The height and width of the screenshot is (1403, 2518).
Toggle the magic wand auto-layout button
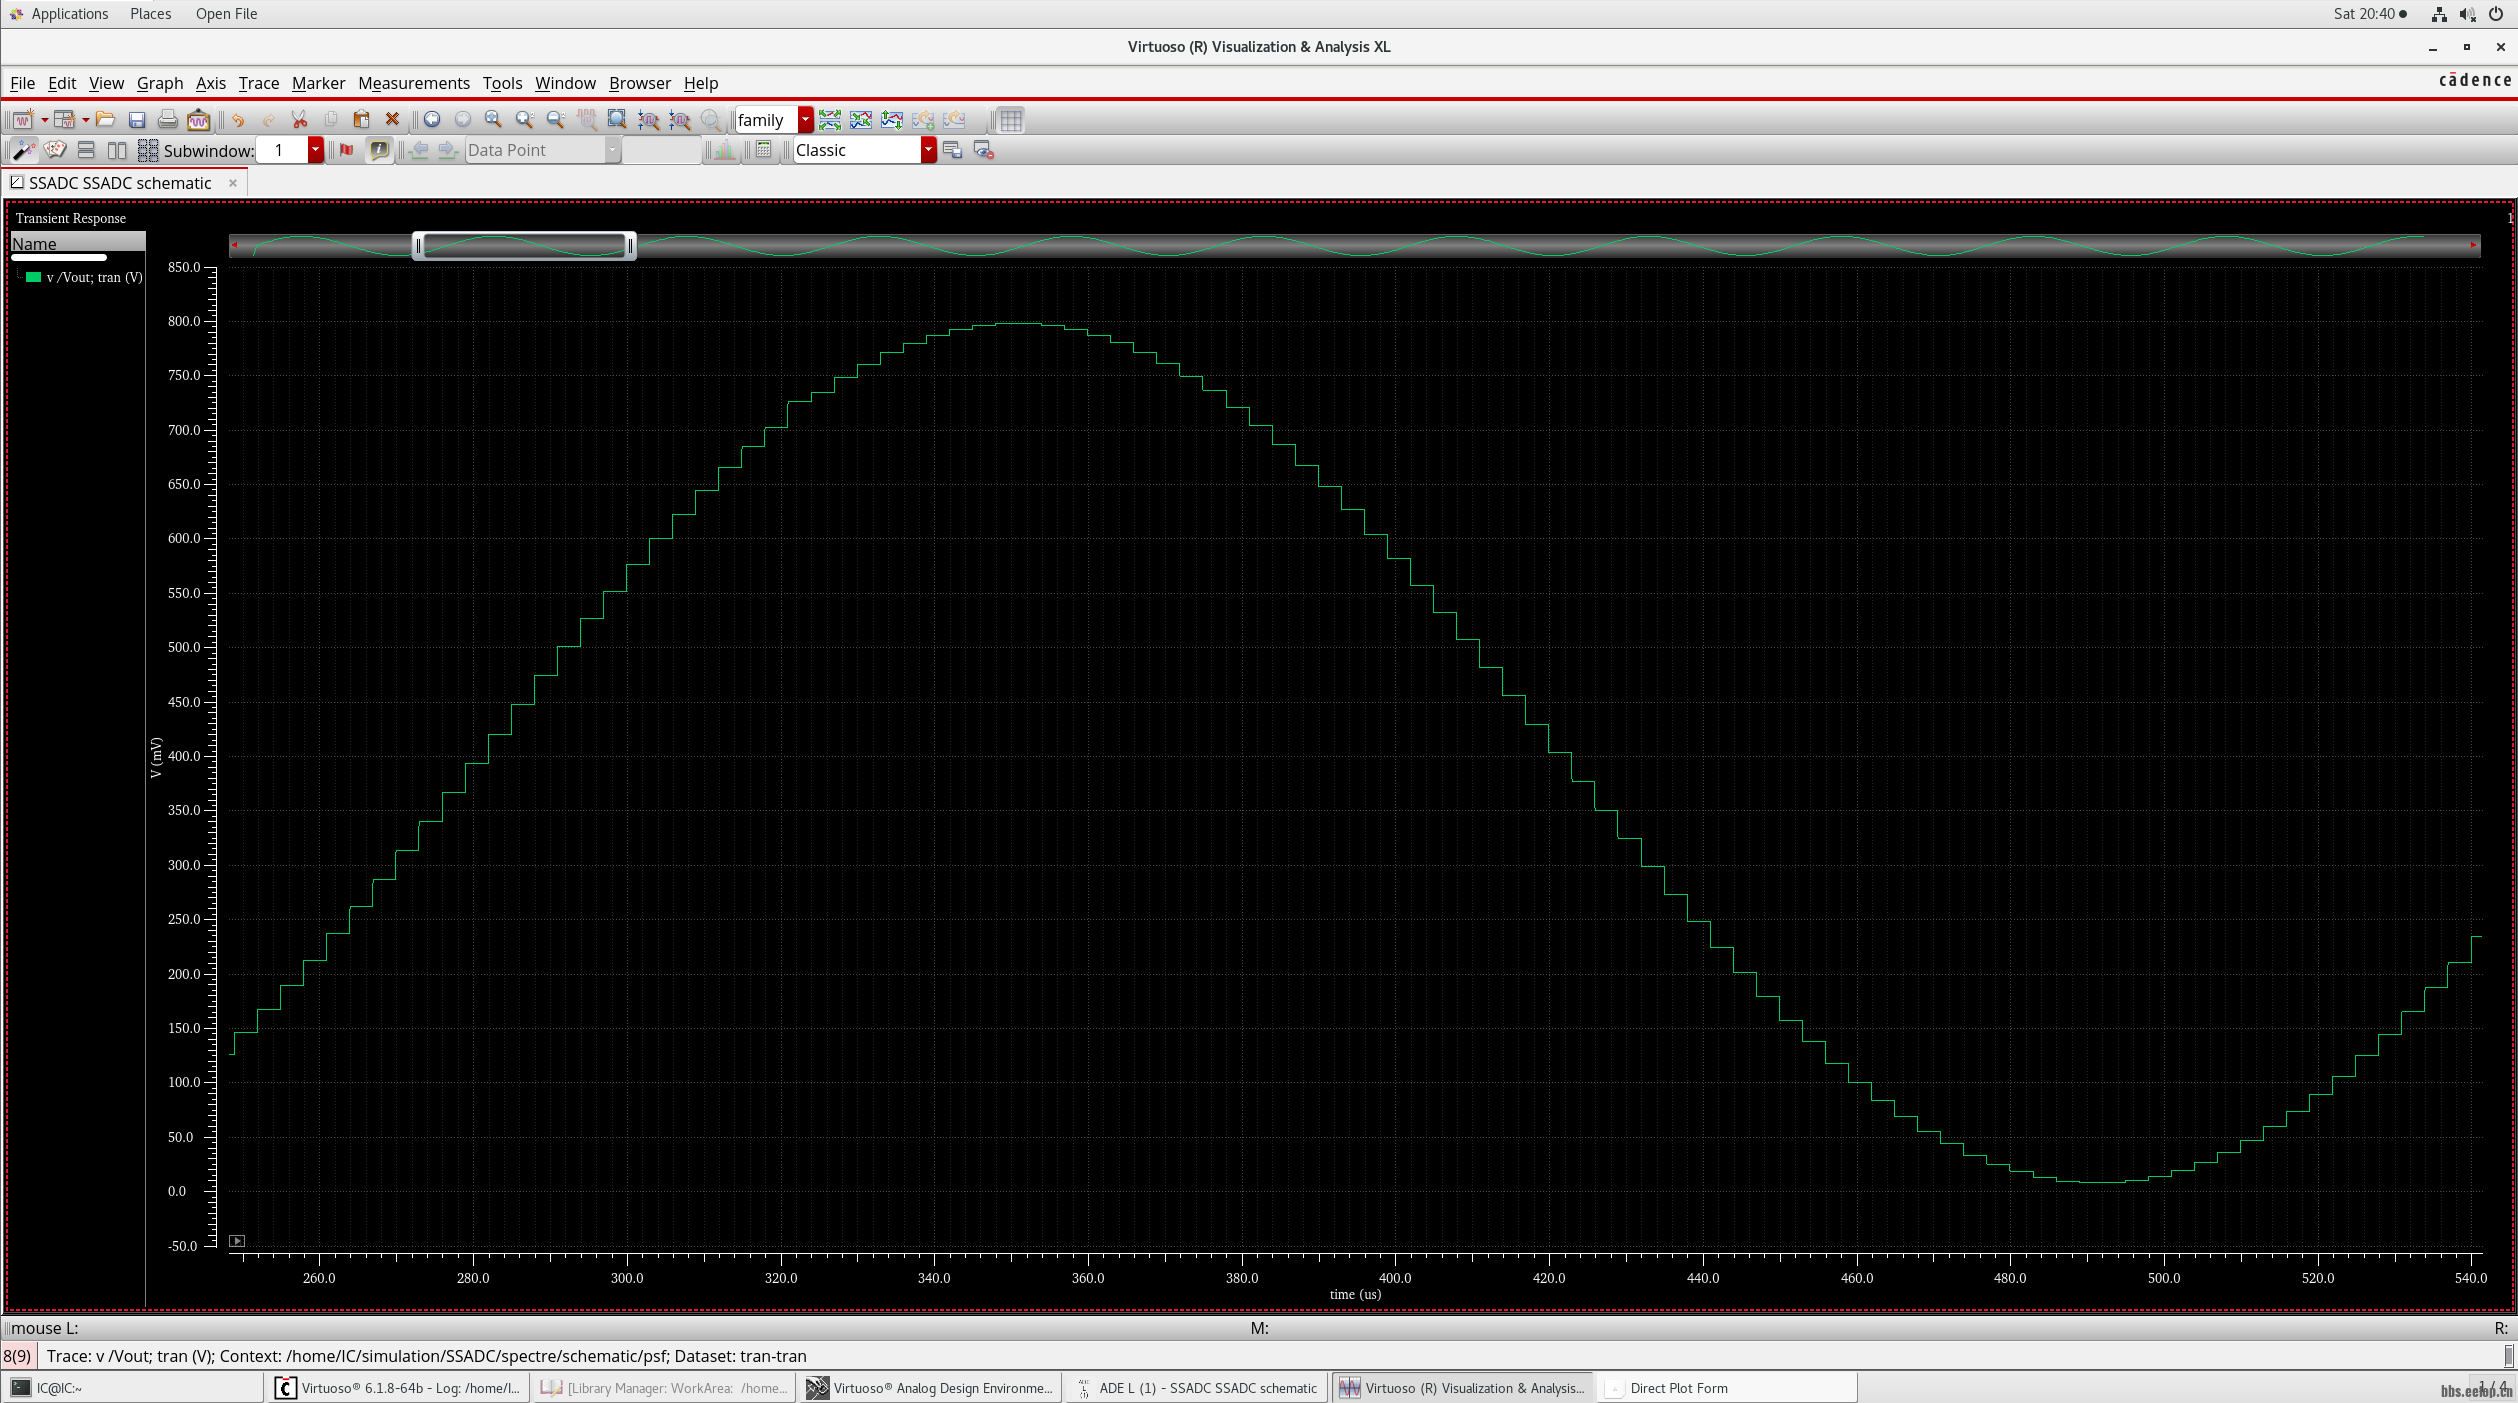coord(22,150)
